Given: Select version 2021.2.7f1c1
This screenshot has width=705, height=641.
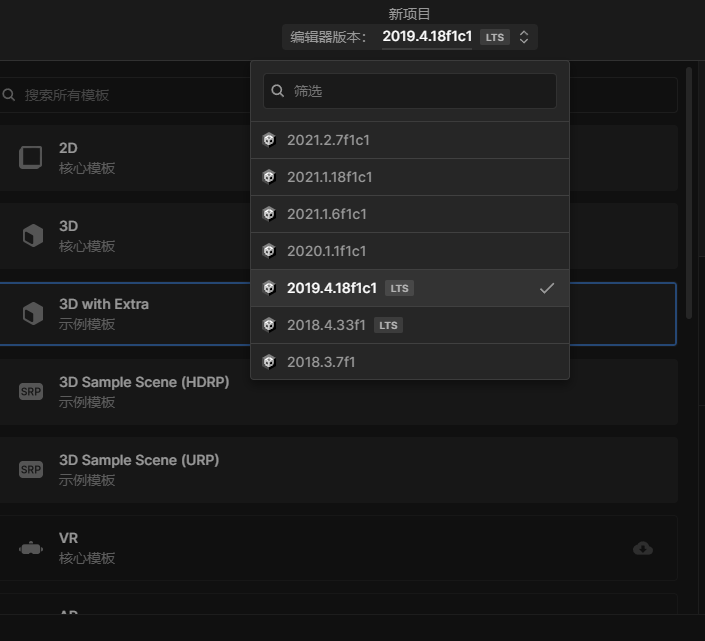Looking at the screenshot, I should click(410, 140).
